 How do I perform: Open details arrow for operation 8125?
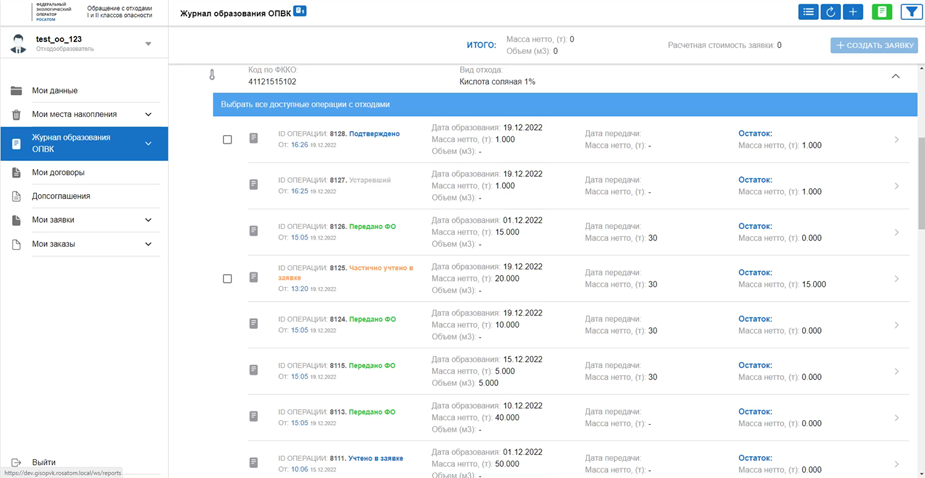click(897, 279)
